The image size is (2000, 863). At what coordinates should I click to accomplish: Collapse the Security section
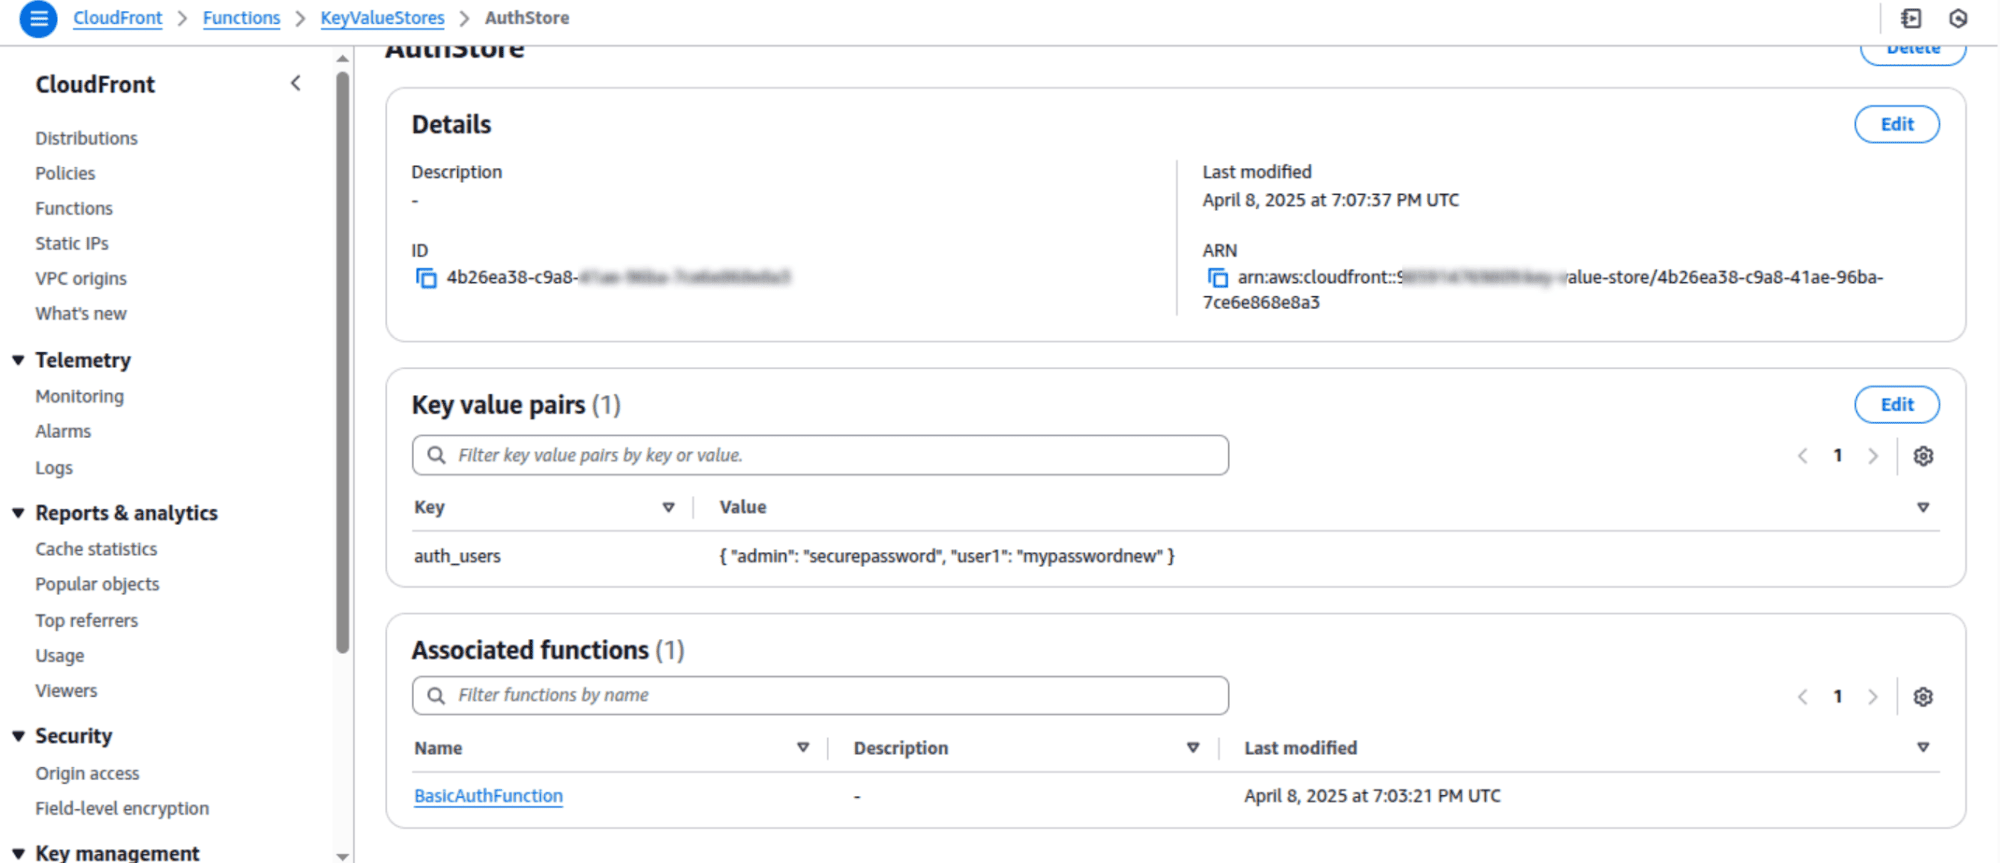pos(18,736)
